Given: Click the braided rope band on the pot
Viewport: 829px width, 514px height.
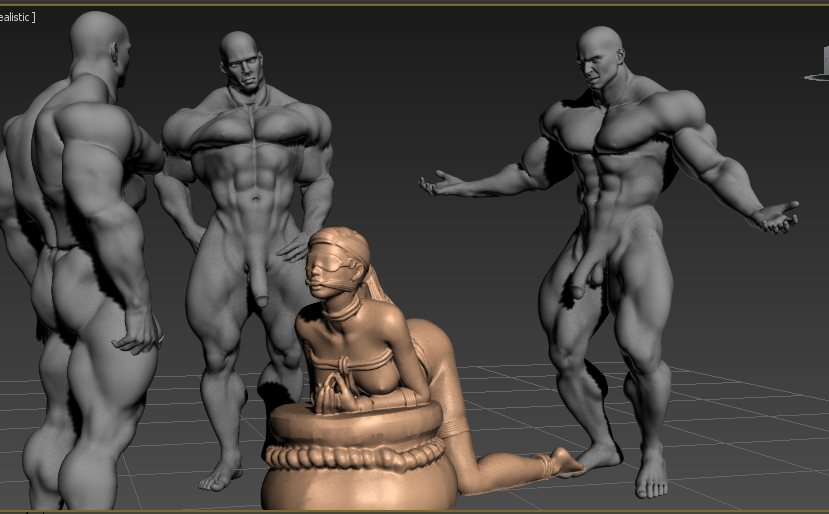Looking at the screenshot, I should (x=355, y=456).
